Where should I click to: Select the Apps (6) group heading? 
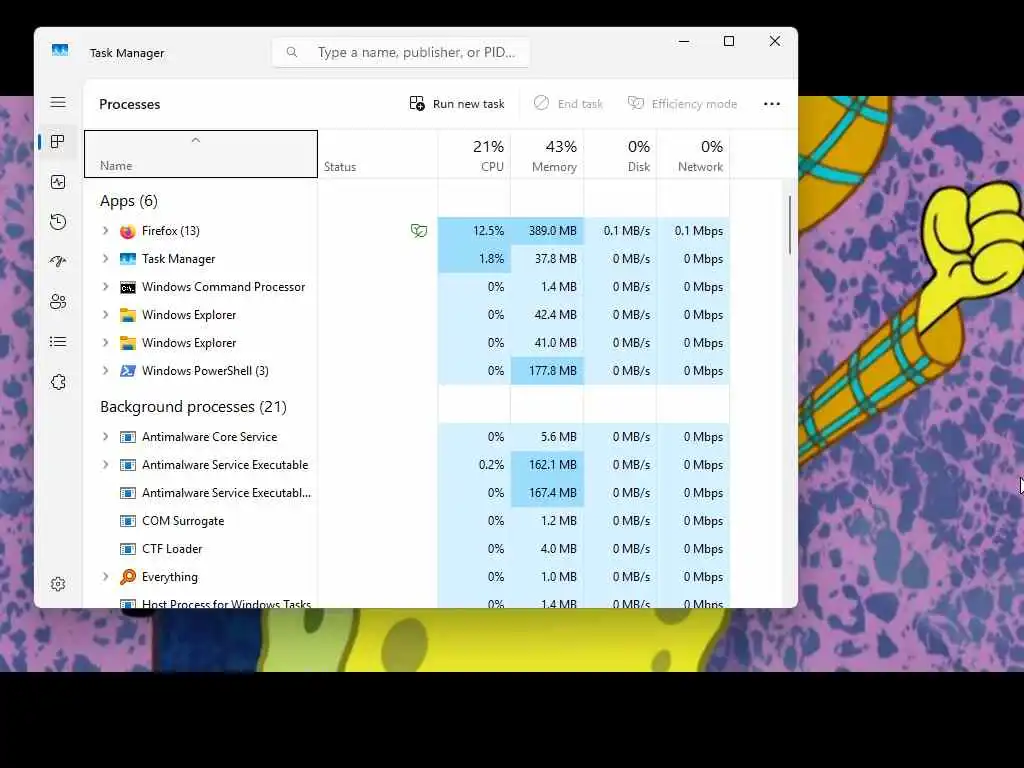coord(129,201)
